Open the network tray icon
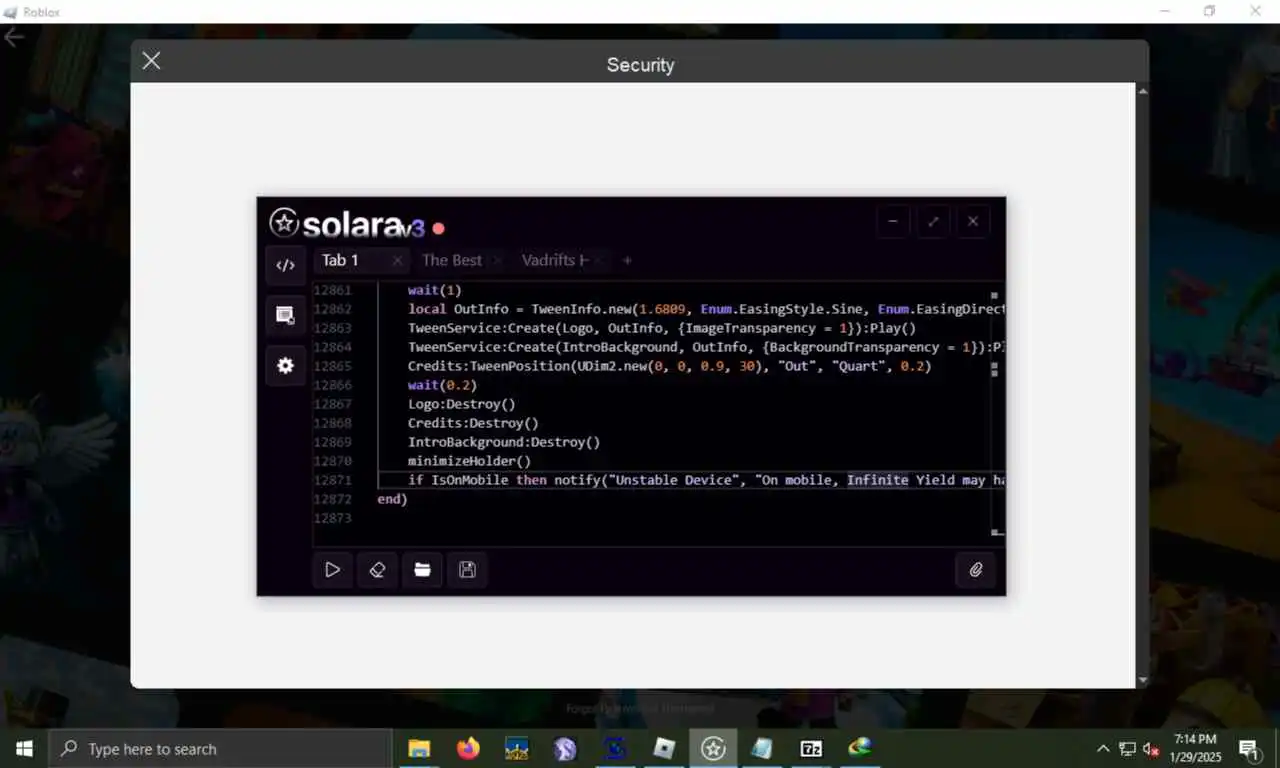 [x=1127, y=749]
